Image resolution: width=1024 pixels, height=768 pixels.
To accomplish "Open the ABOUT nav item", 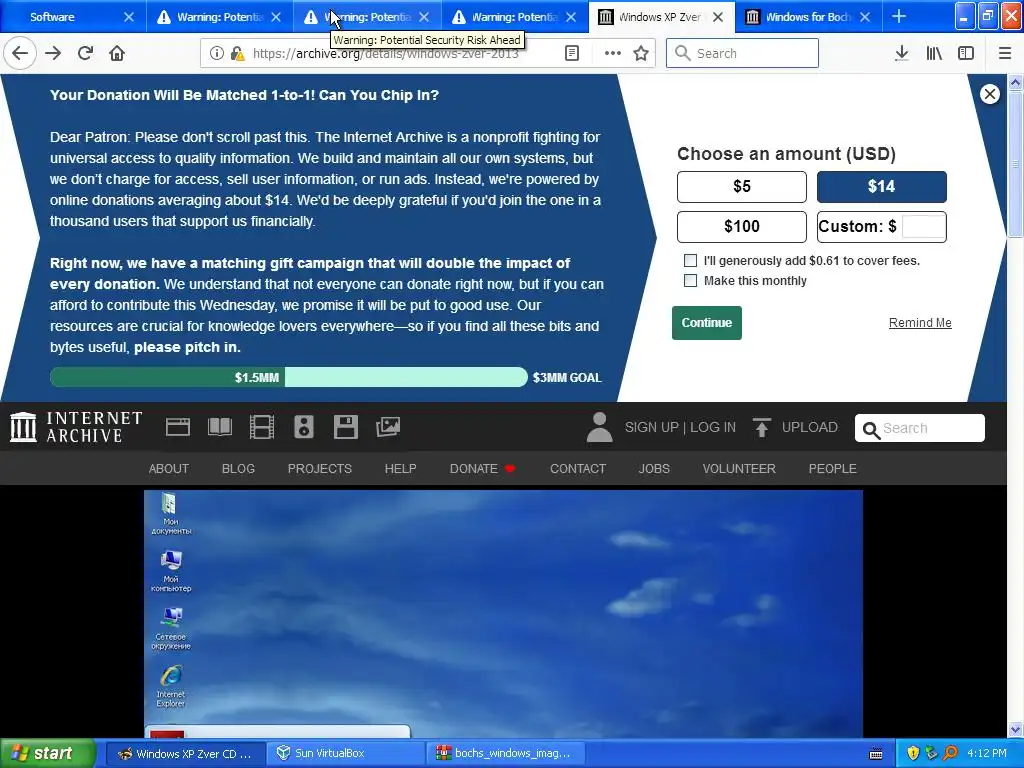I will click(x=168, y=469).
